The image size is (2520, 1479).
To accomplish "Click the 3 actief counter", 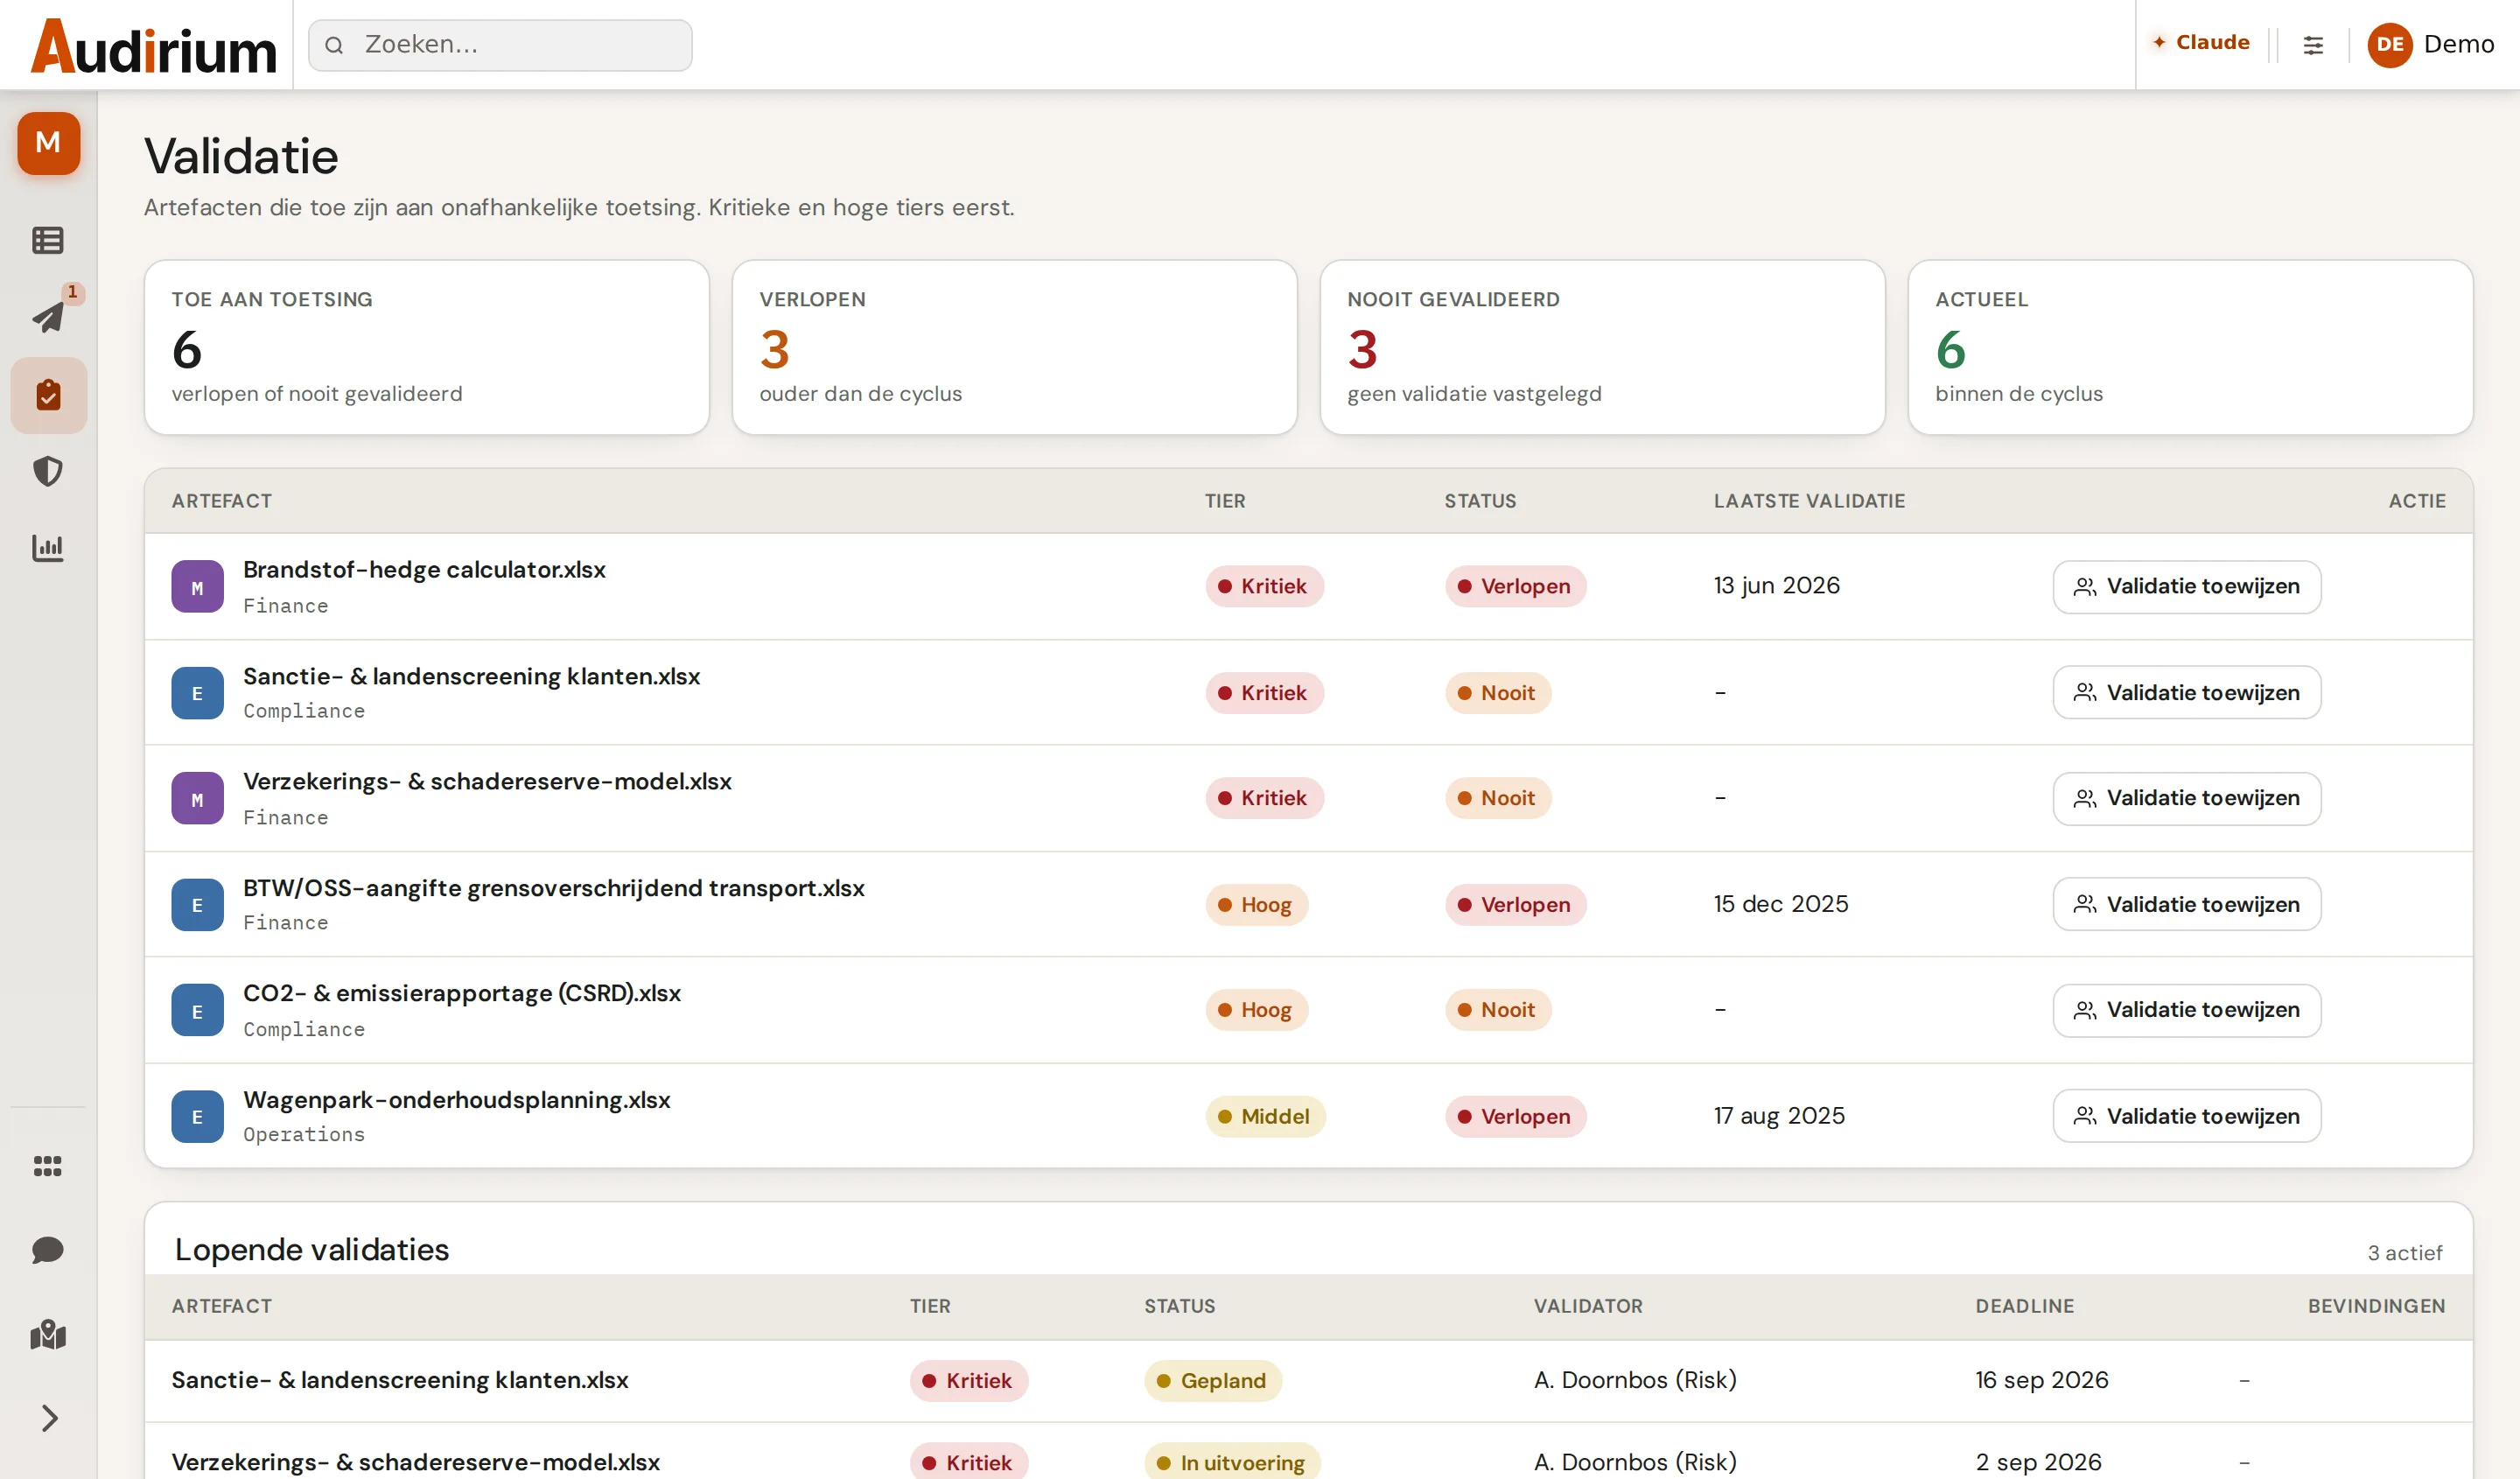I will [2404, 1253].
